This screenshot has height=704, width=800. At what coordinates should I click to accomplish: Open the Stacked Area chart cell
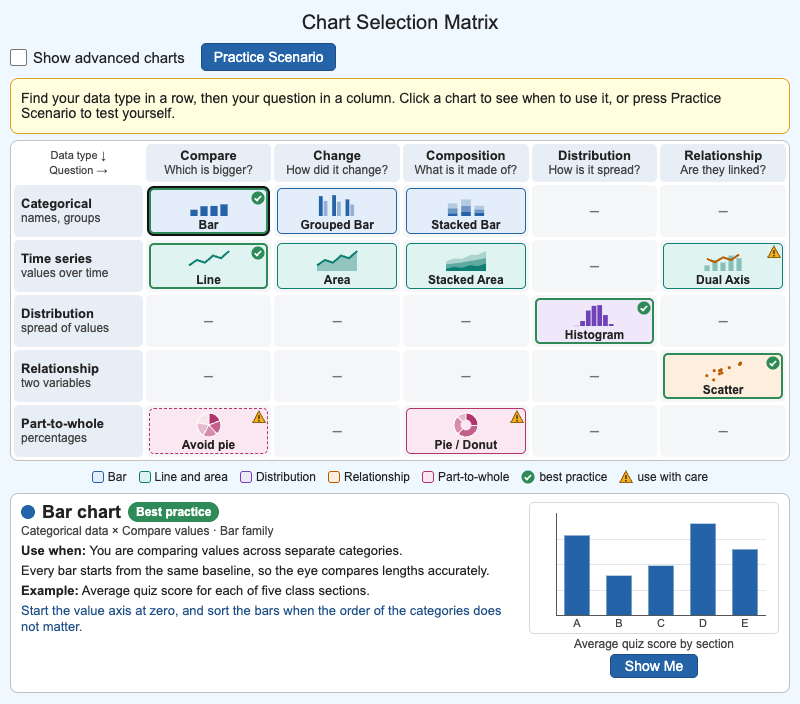[466, 266]
